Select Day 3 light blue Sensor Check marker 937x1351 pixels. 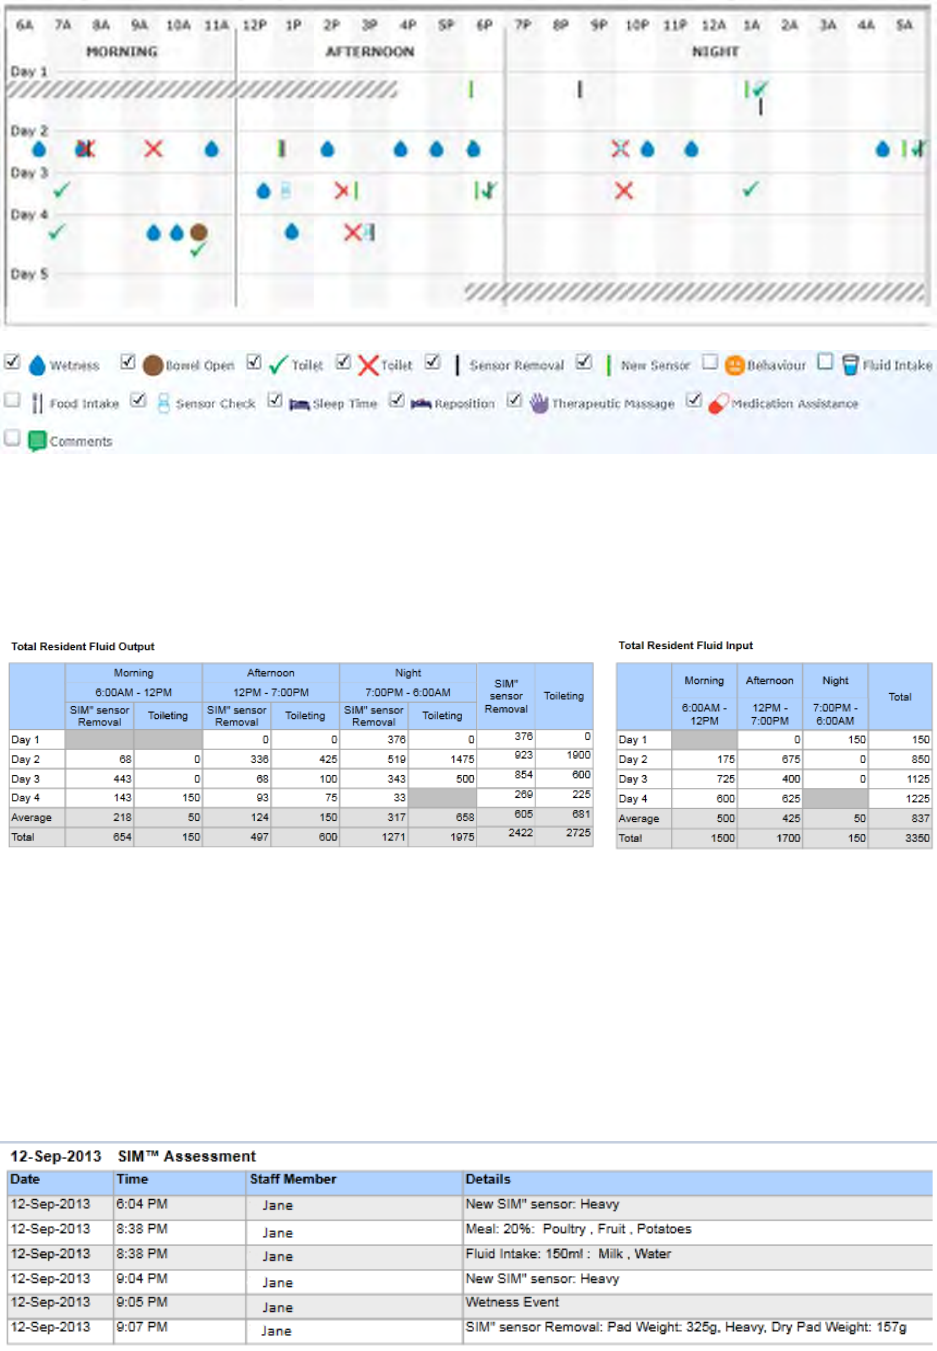[285, 190]
